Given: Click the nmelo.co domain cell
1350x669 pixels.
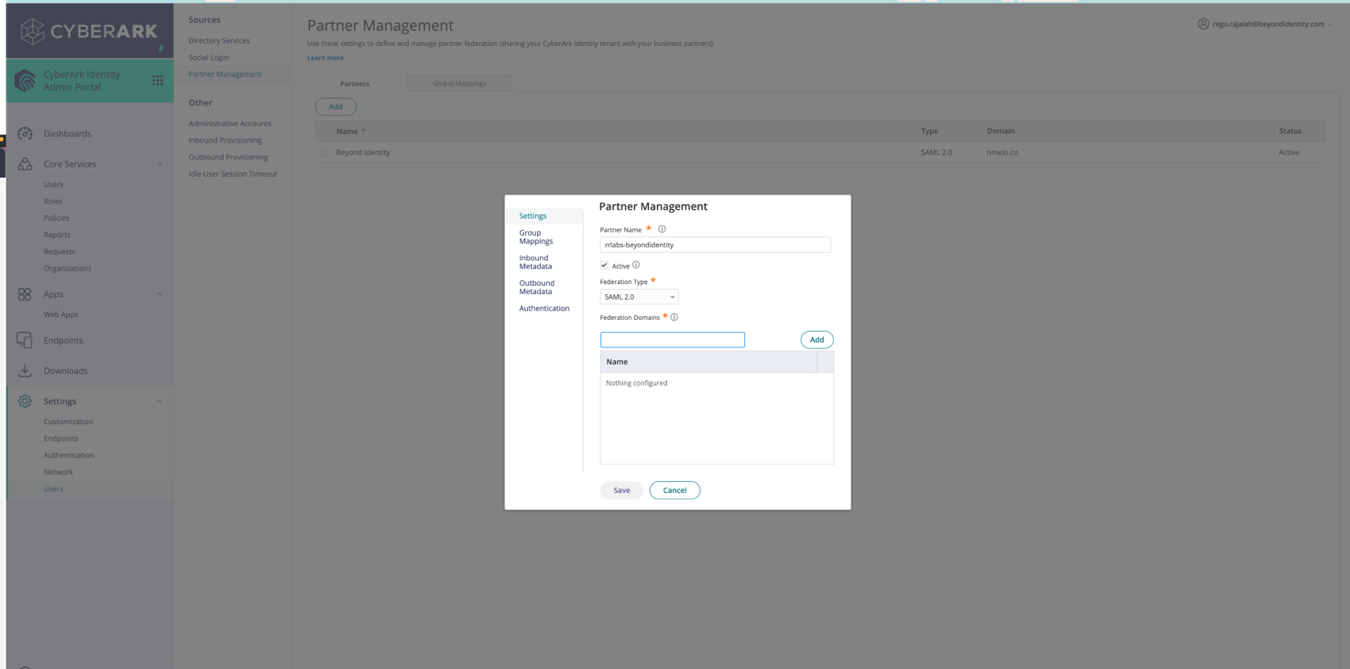Looking at the screenshot, I should (x=1002, y=153).
